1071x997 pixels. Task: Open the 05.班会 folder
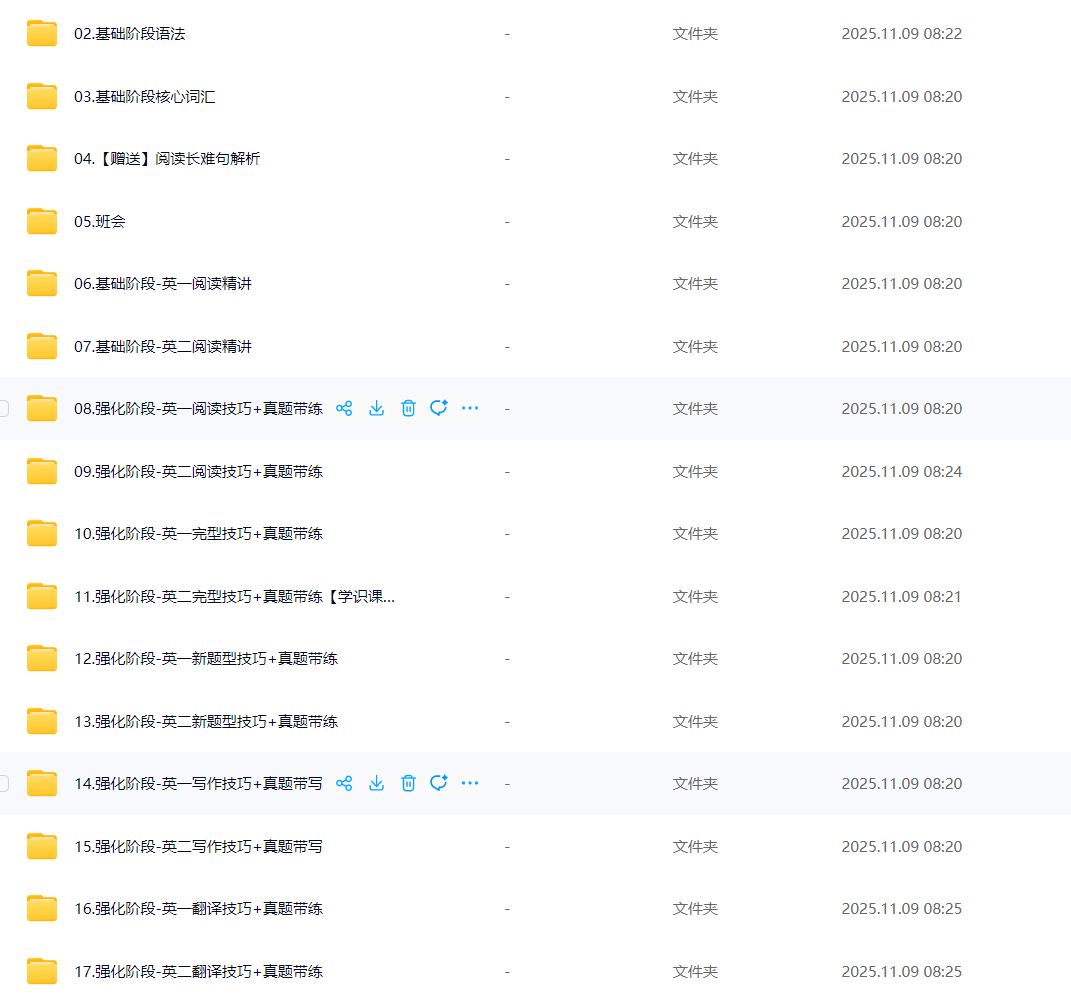point(100,222)
